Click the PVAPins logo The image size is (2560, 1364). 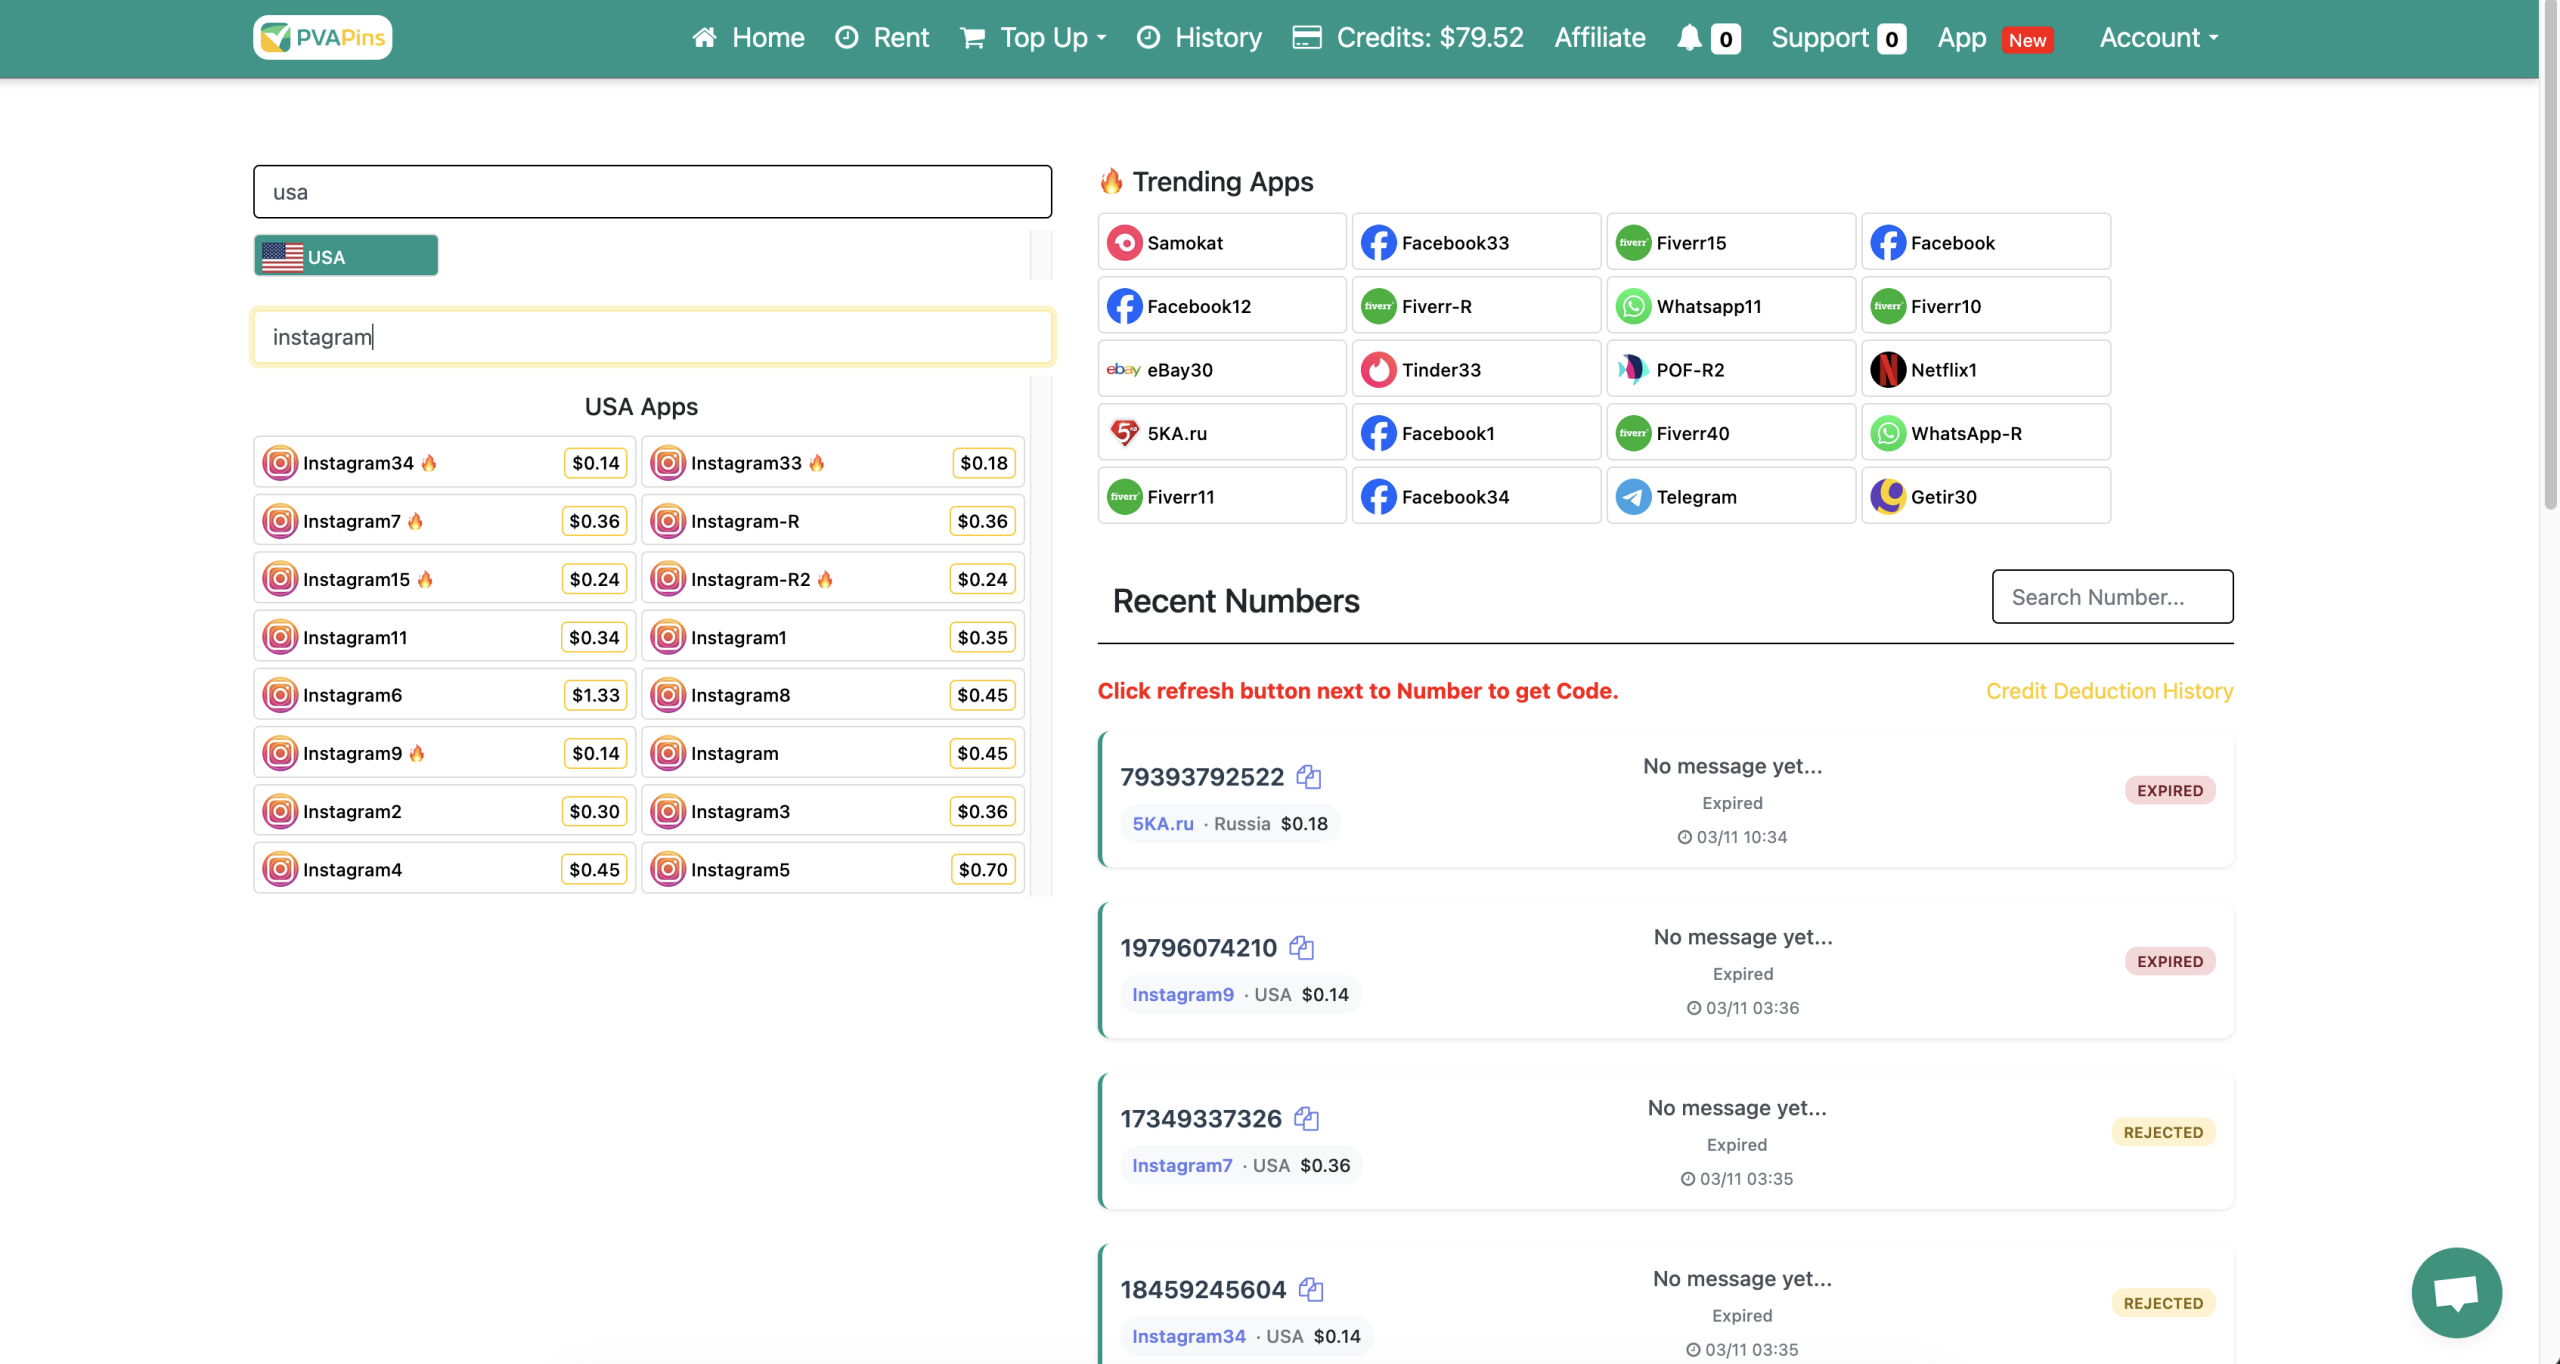(x=322, y=38)
